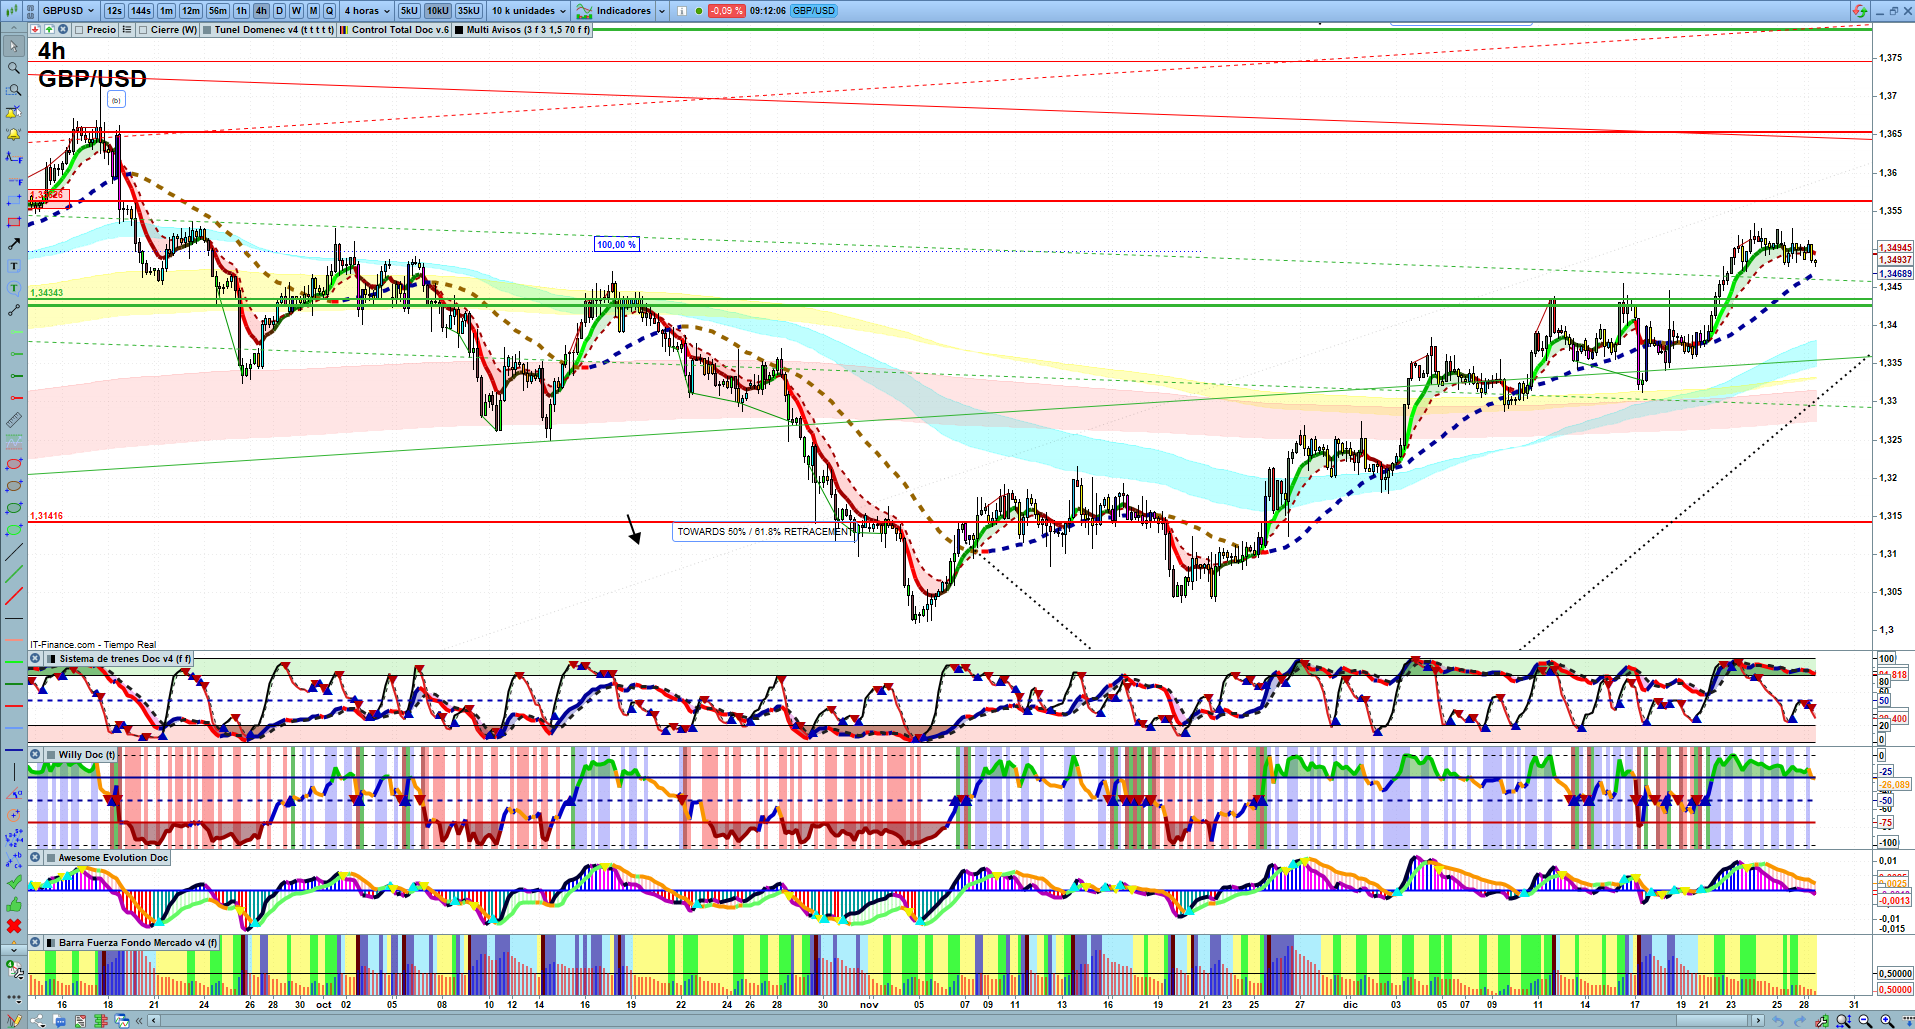Screen dimensions: 1915x1029
Task: Select the 1h timeframe
Action: pos(241,11)
